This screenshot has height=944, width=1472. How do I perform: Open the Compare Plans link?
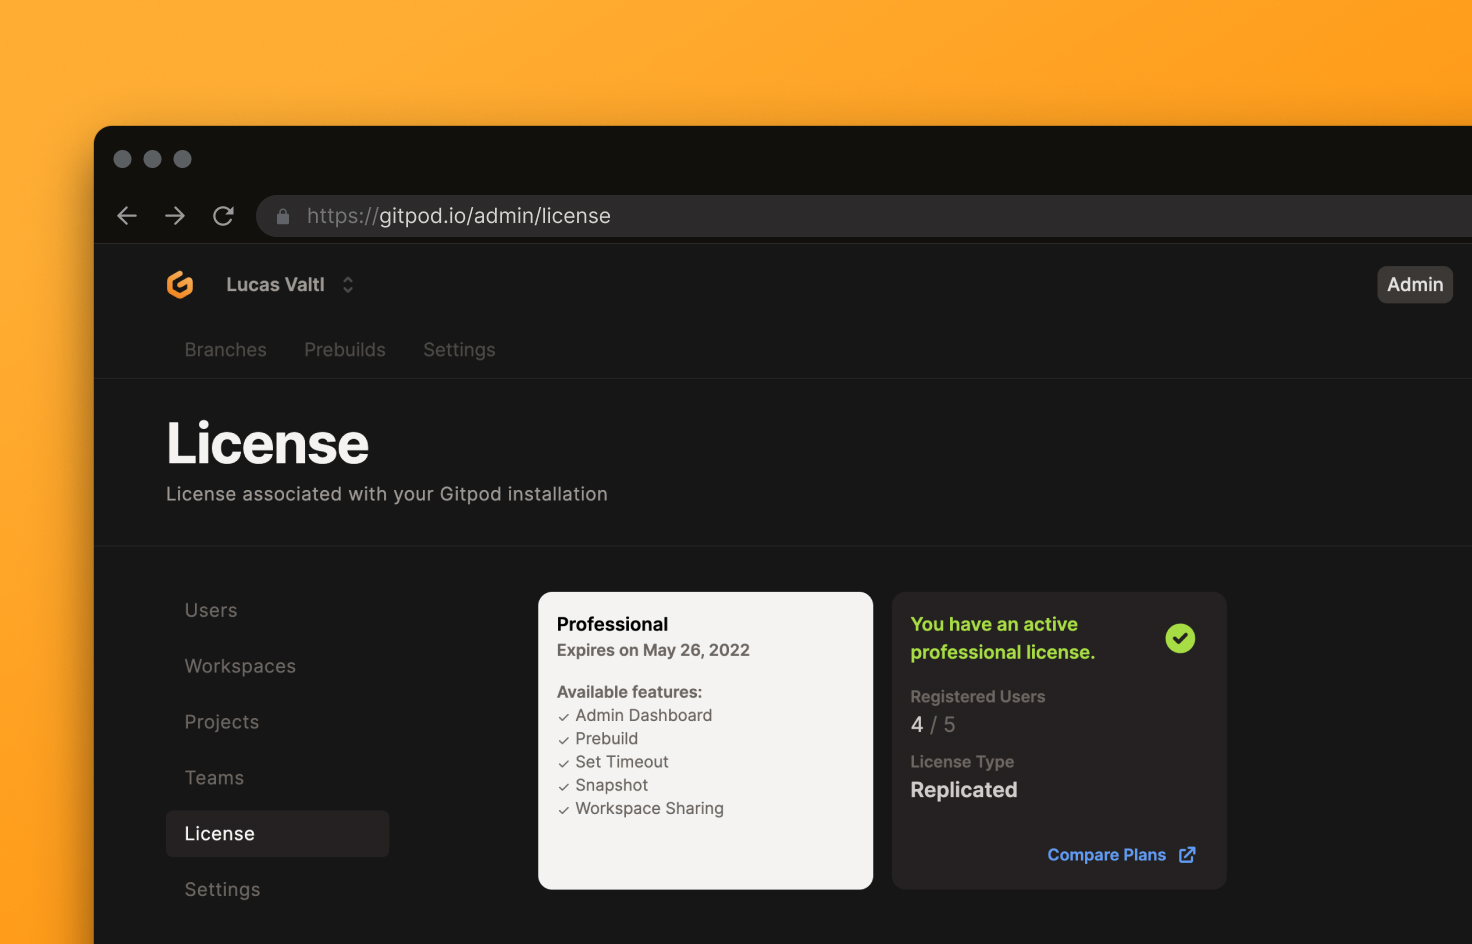tap(1106, 855)
